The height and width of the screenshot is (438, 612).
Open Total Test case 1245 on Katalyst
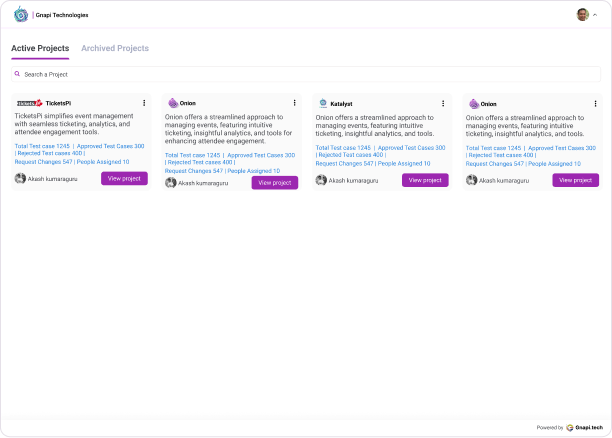[x=343, y=148]
